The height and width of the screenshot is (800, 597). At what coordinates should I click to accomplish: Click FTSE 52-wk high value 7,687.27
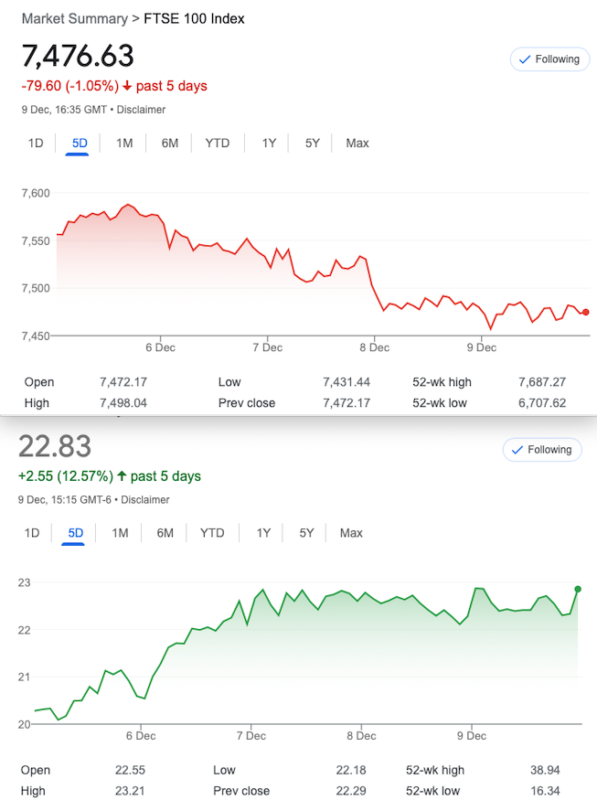click(542, 382)
